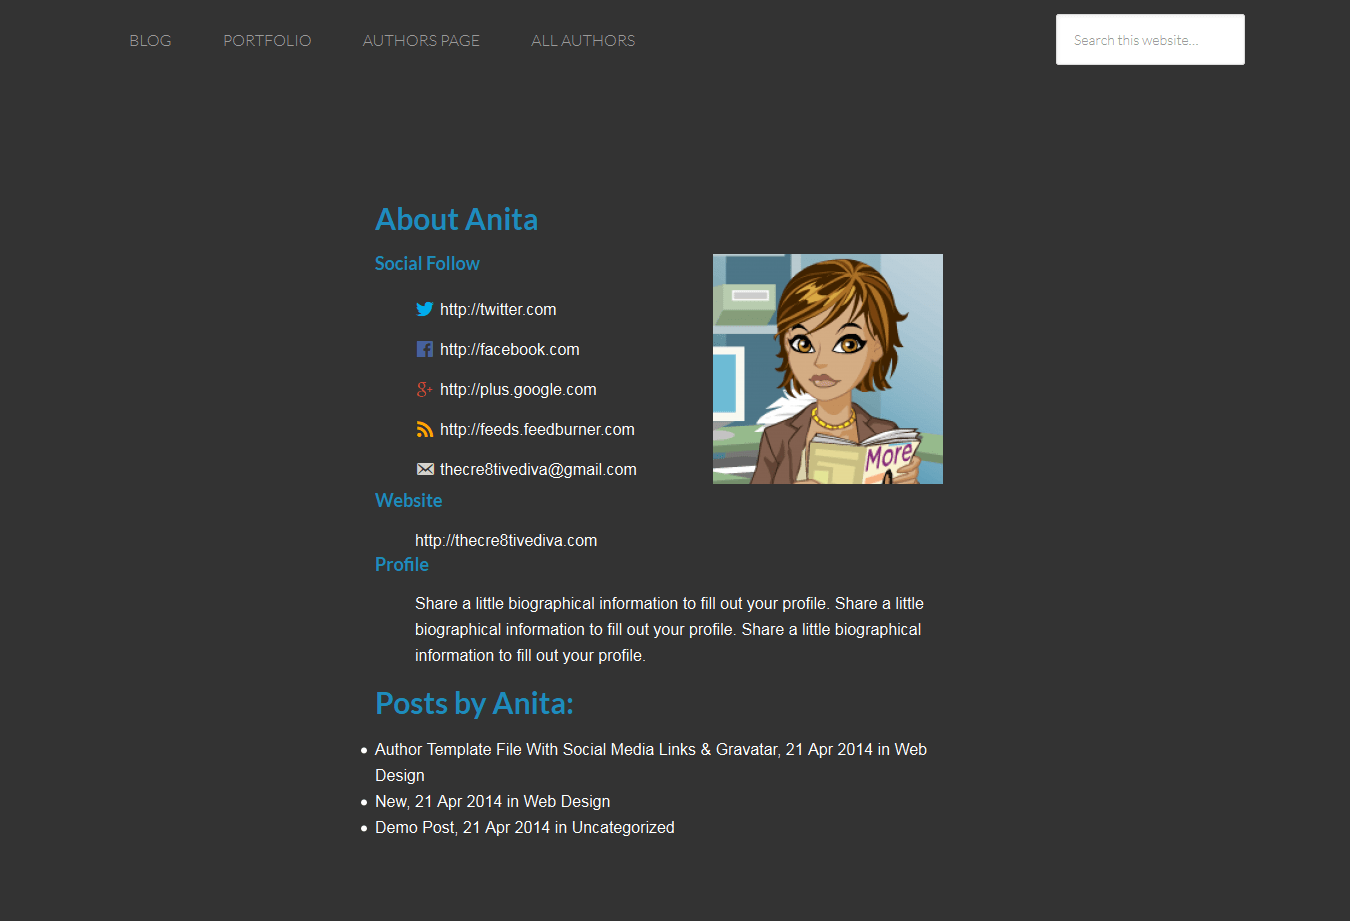Image resolution: width=1350 pixels, height=924 pixels.
Task: Follow the http://facebook.com link
Action: [x=510, y=349]
